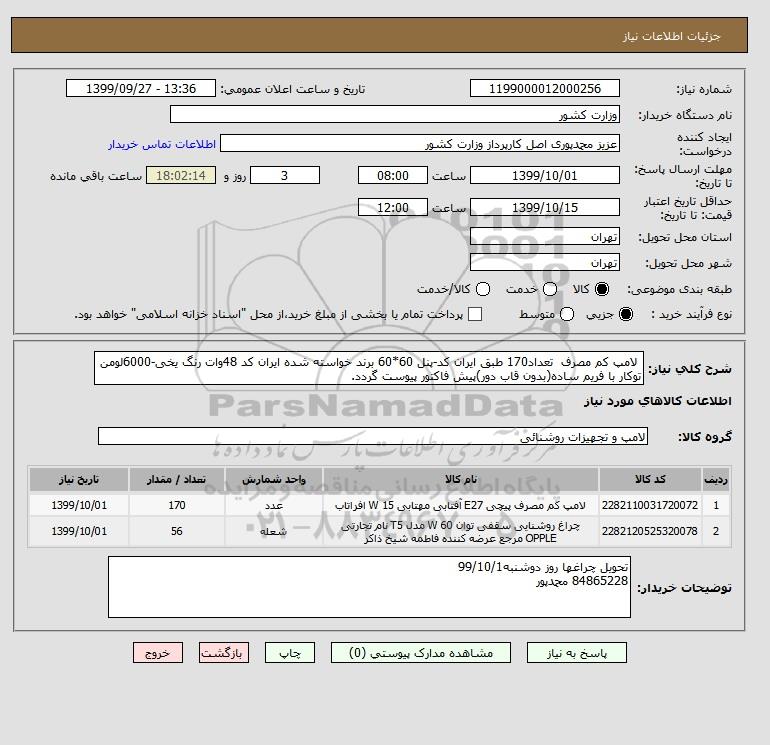Click the validity time 12:00 field
The width and height of the screenshot is (770, 745).
tap(393, 207)
